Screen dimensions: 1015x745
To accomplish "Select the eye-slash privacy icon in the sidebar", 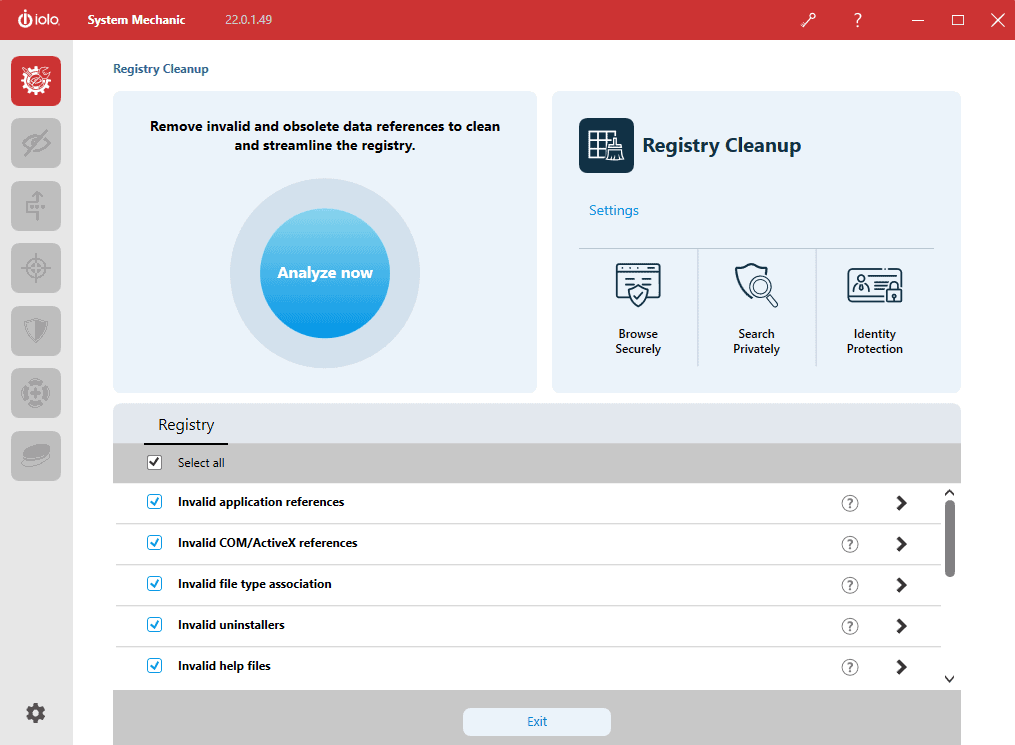I will 35,143.
